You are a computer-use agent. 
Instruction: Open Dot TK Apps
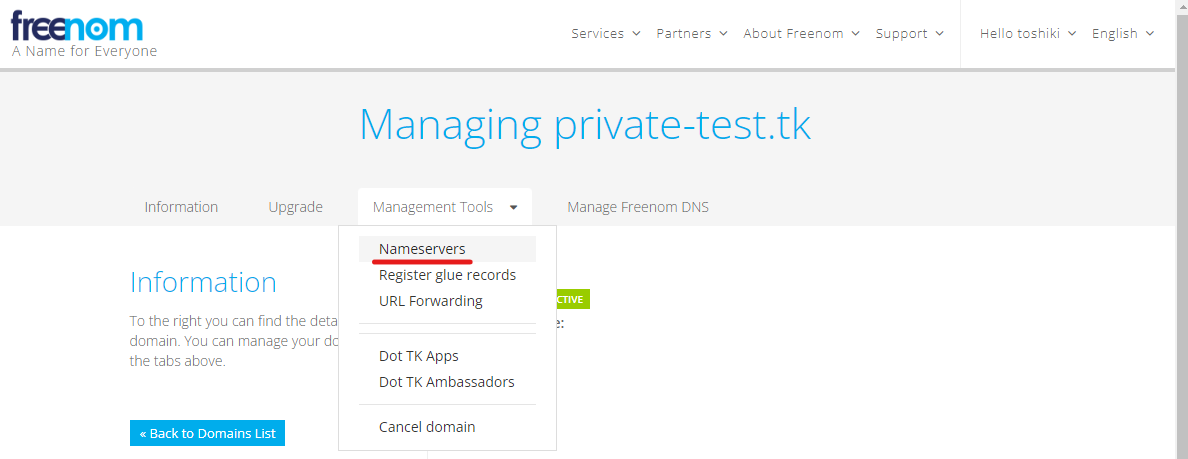(x=418, y=356)
